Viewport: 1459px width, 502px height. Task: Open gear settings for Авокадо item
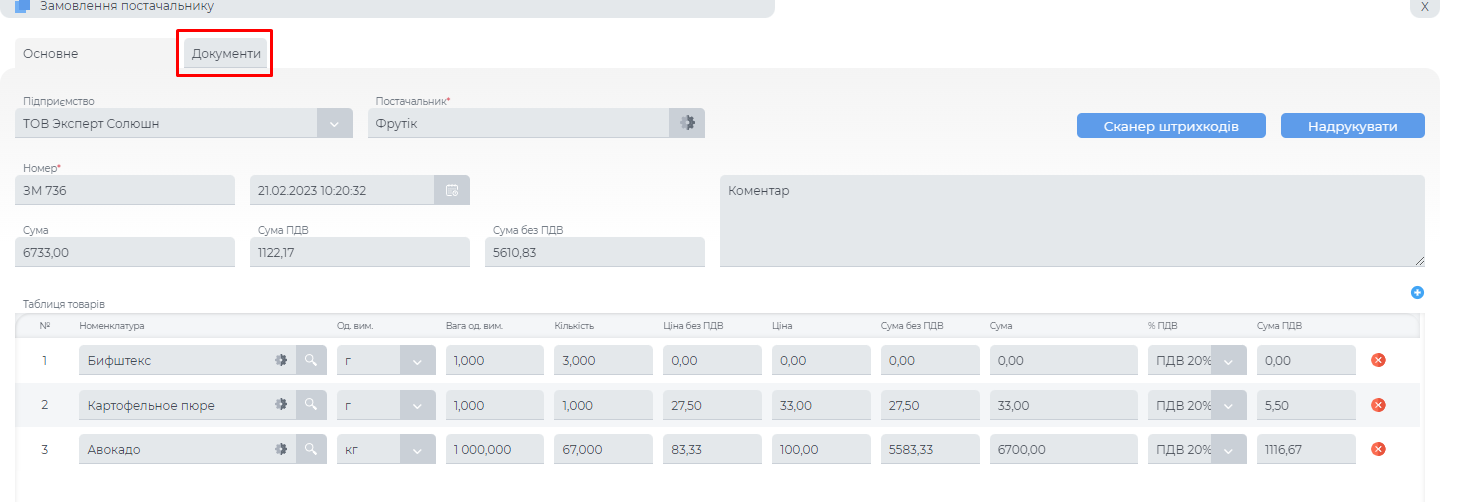click(281, 449)
